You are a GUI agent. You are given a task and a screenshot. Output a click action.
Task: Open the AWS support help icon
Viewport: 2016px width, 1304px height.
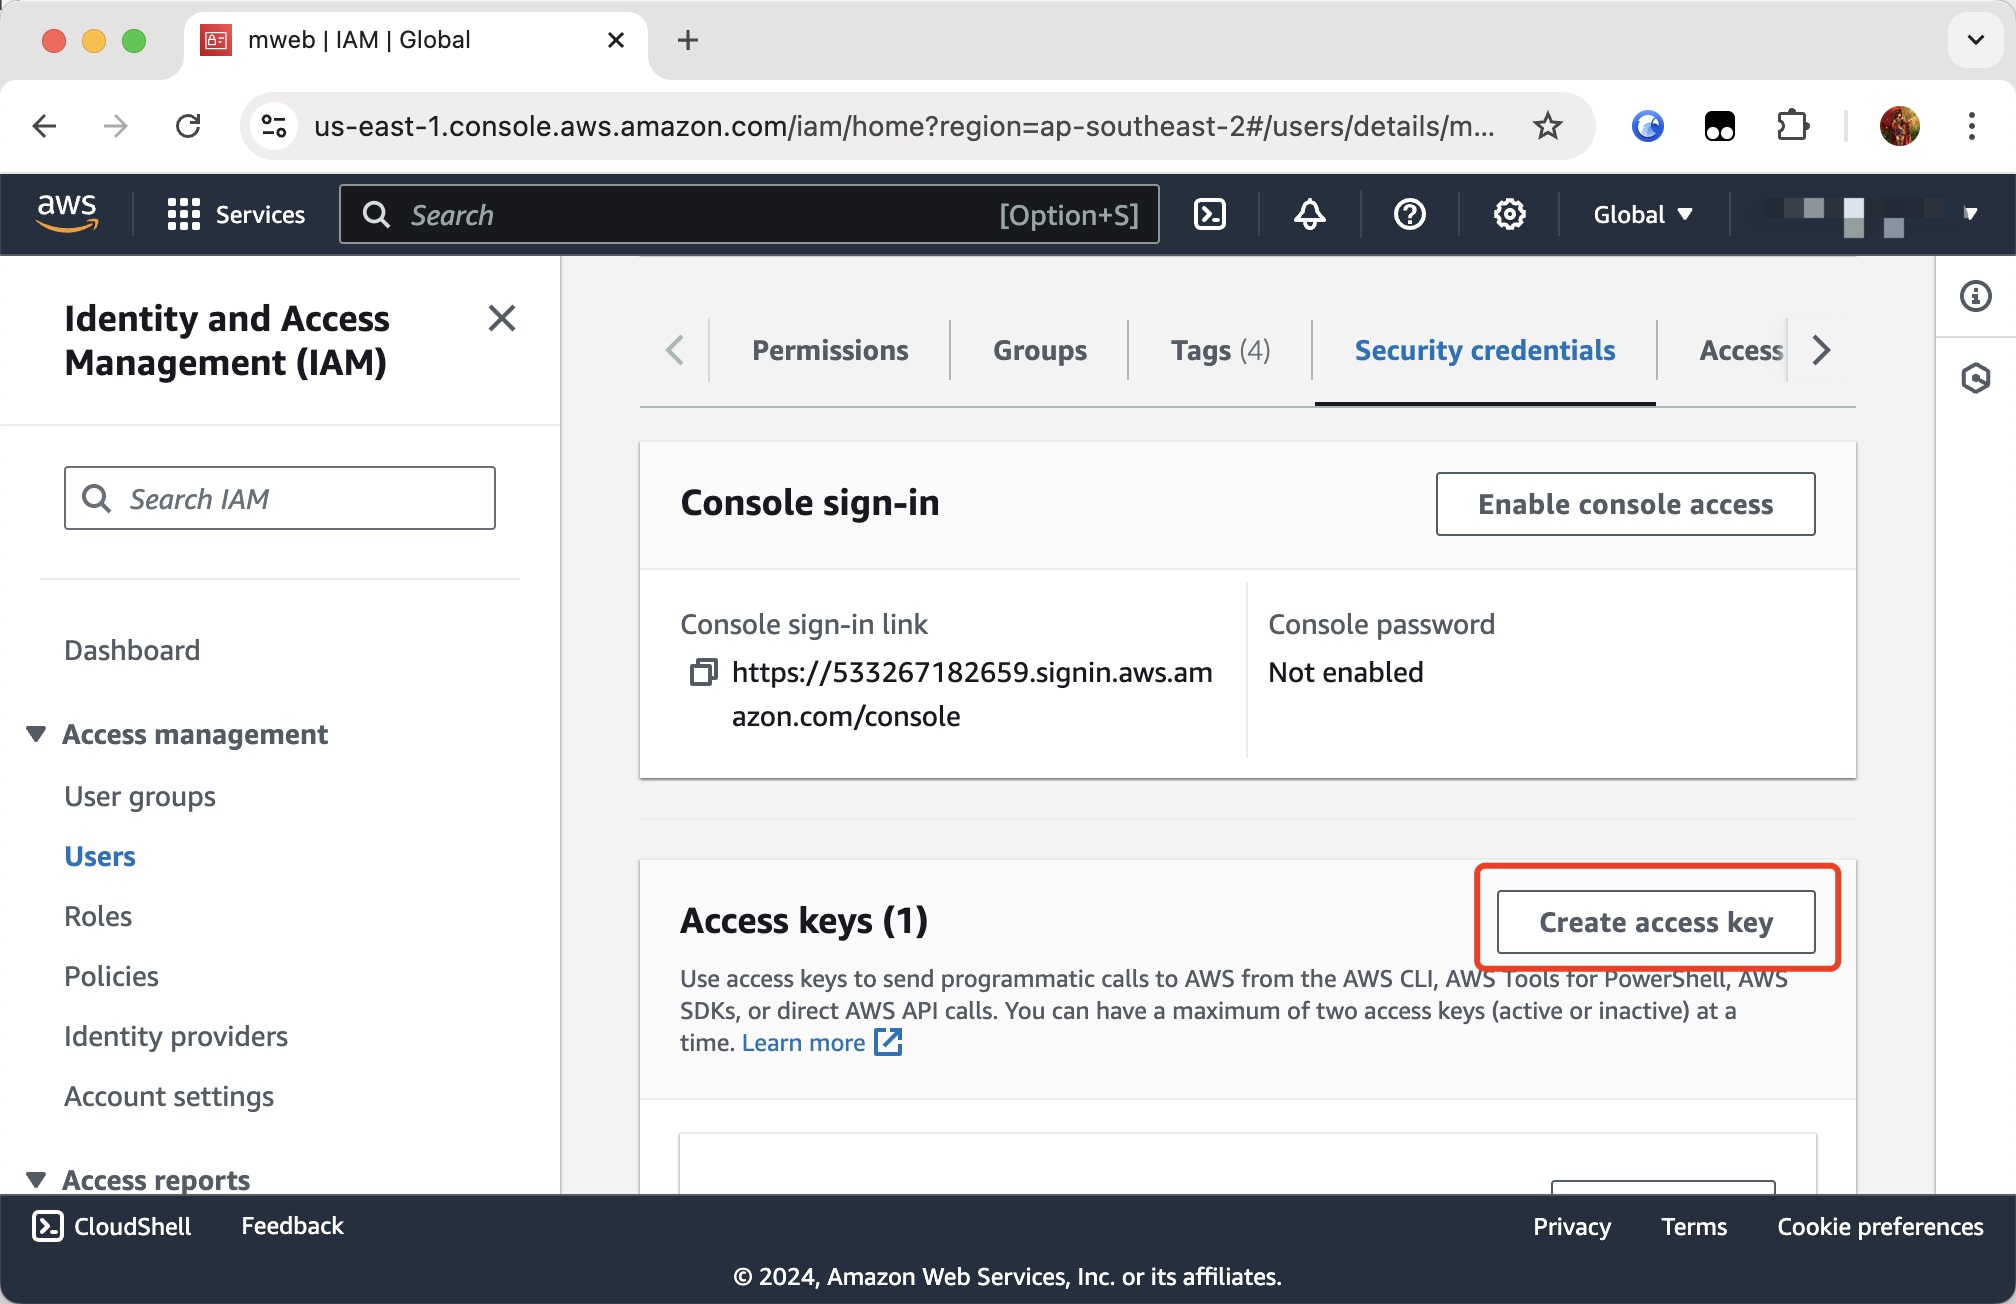1410,214
